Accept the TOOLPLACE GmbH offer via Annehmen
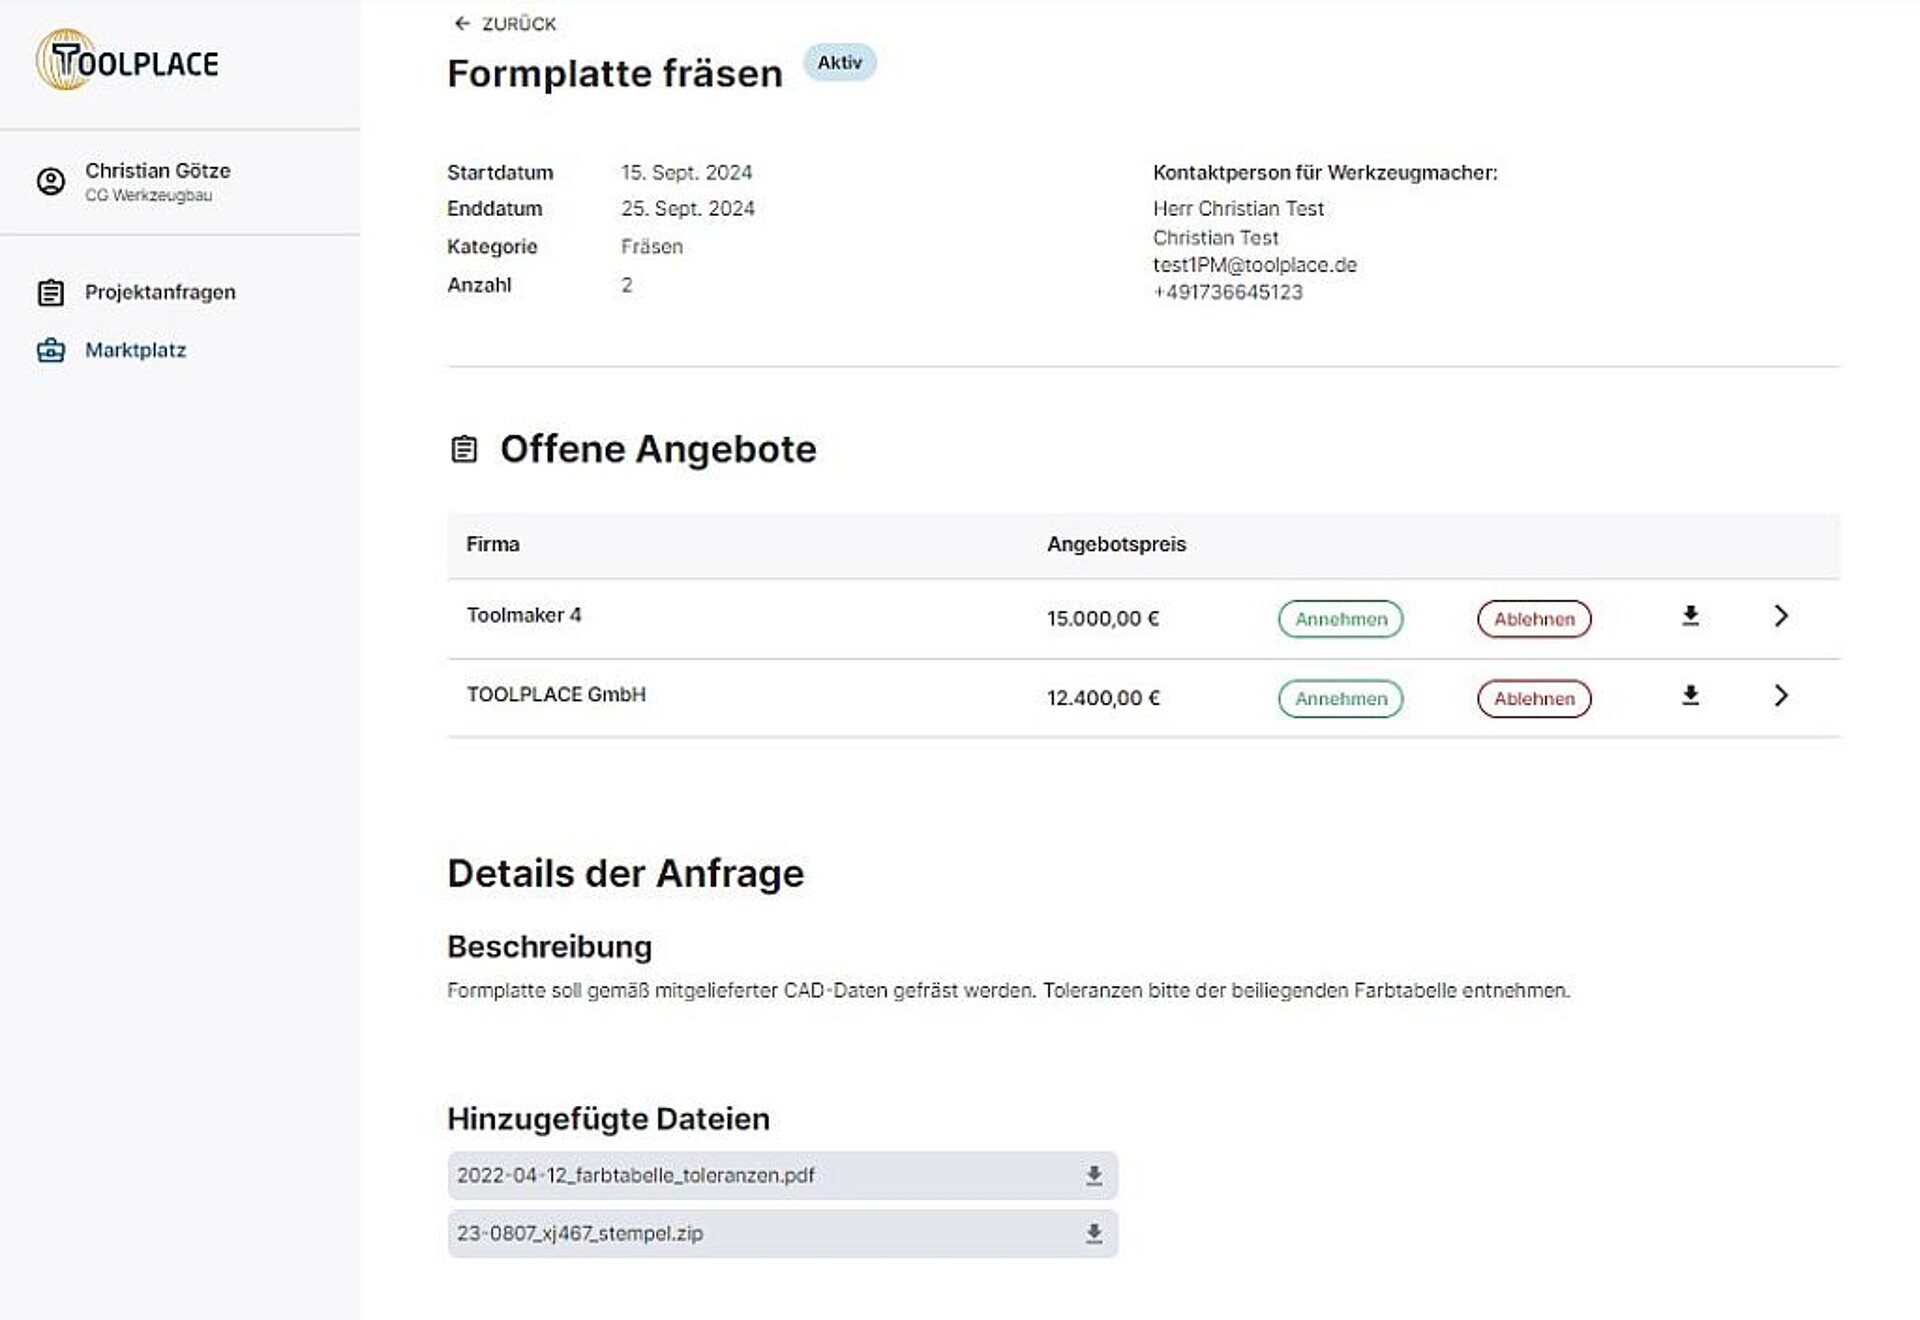1920x1320 pixels. [1340, 698]
